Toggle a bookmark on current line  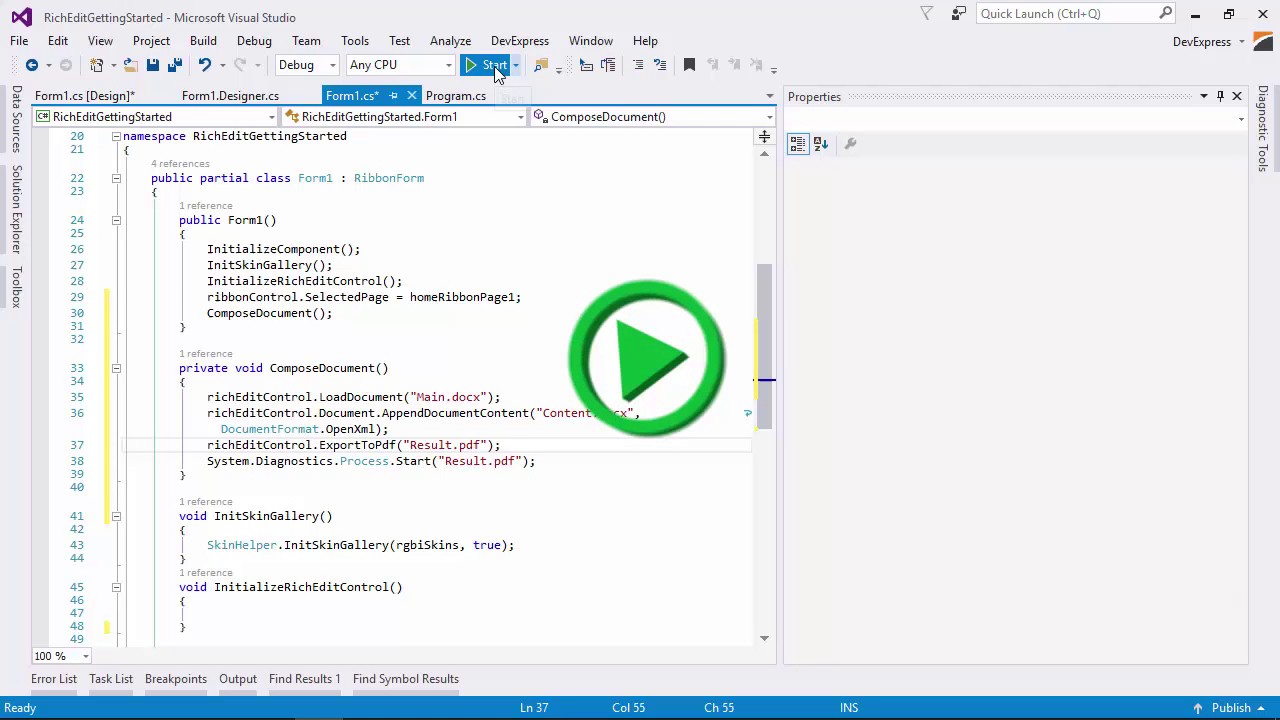689,65
